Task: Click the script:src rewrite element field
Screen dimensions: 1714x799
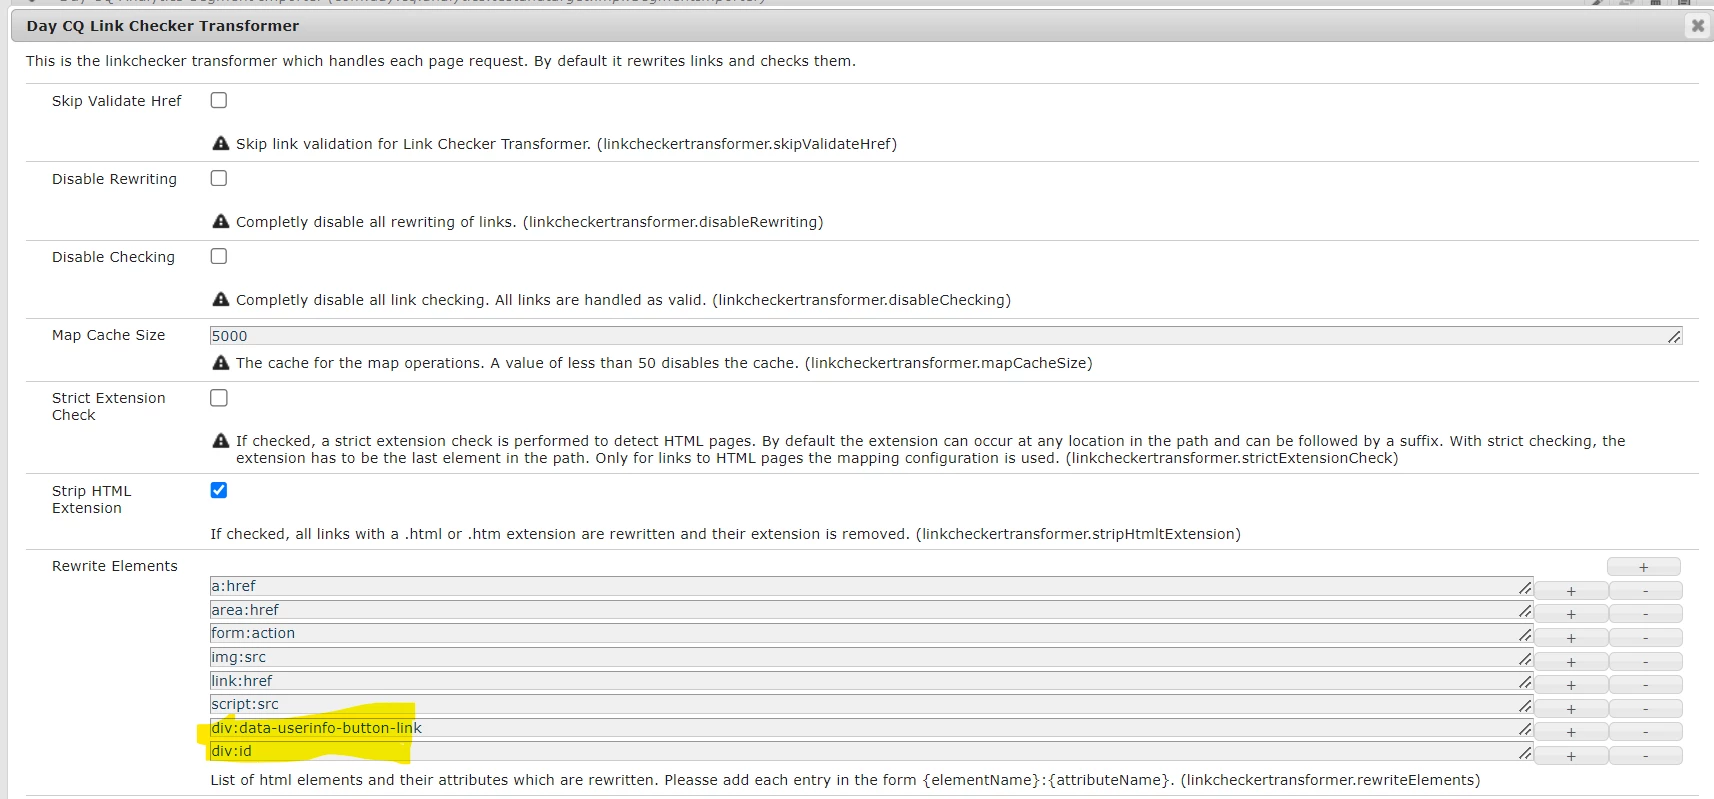Action: tap(871, 704)
